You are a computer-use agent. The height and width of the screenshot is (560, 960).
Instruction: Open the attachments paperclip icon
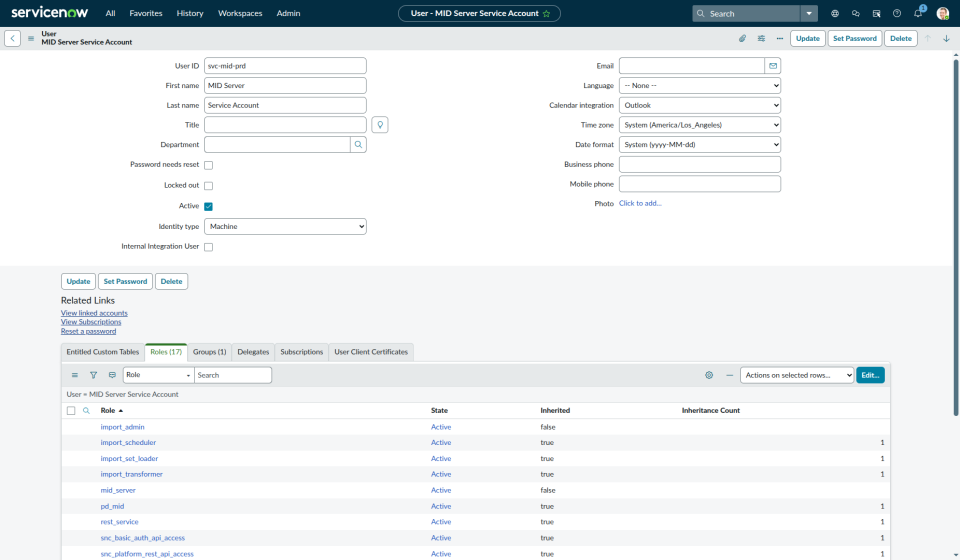[x=742, y=39]
